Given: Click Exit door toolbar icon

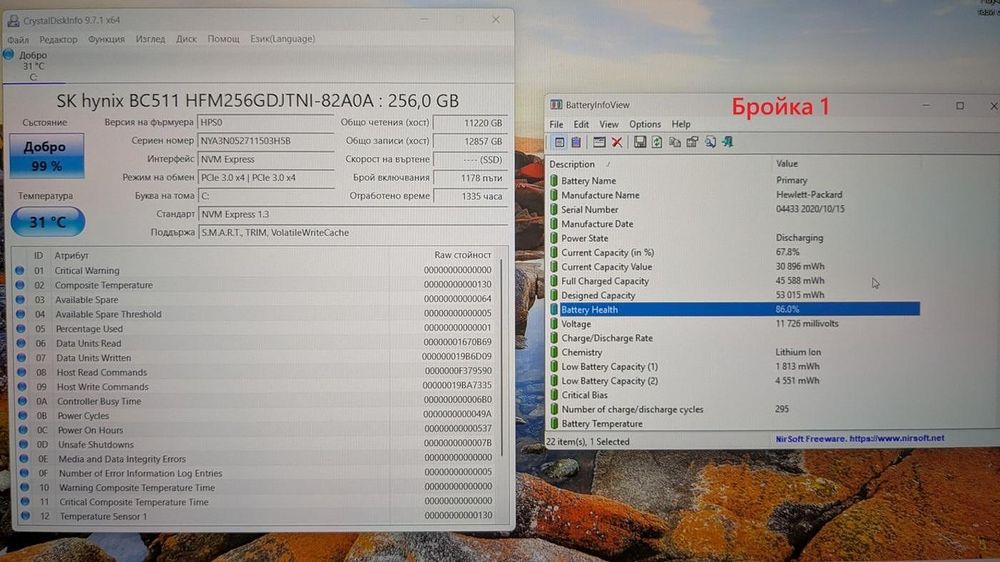Looking at the screenshot, I should [x=727, y=142].
